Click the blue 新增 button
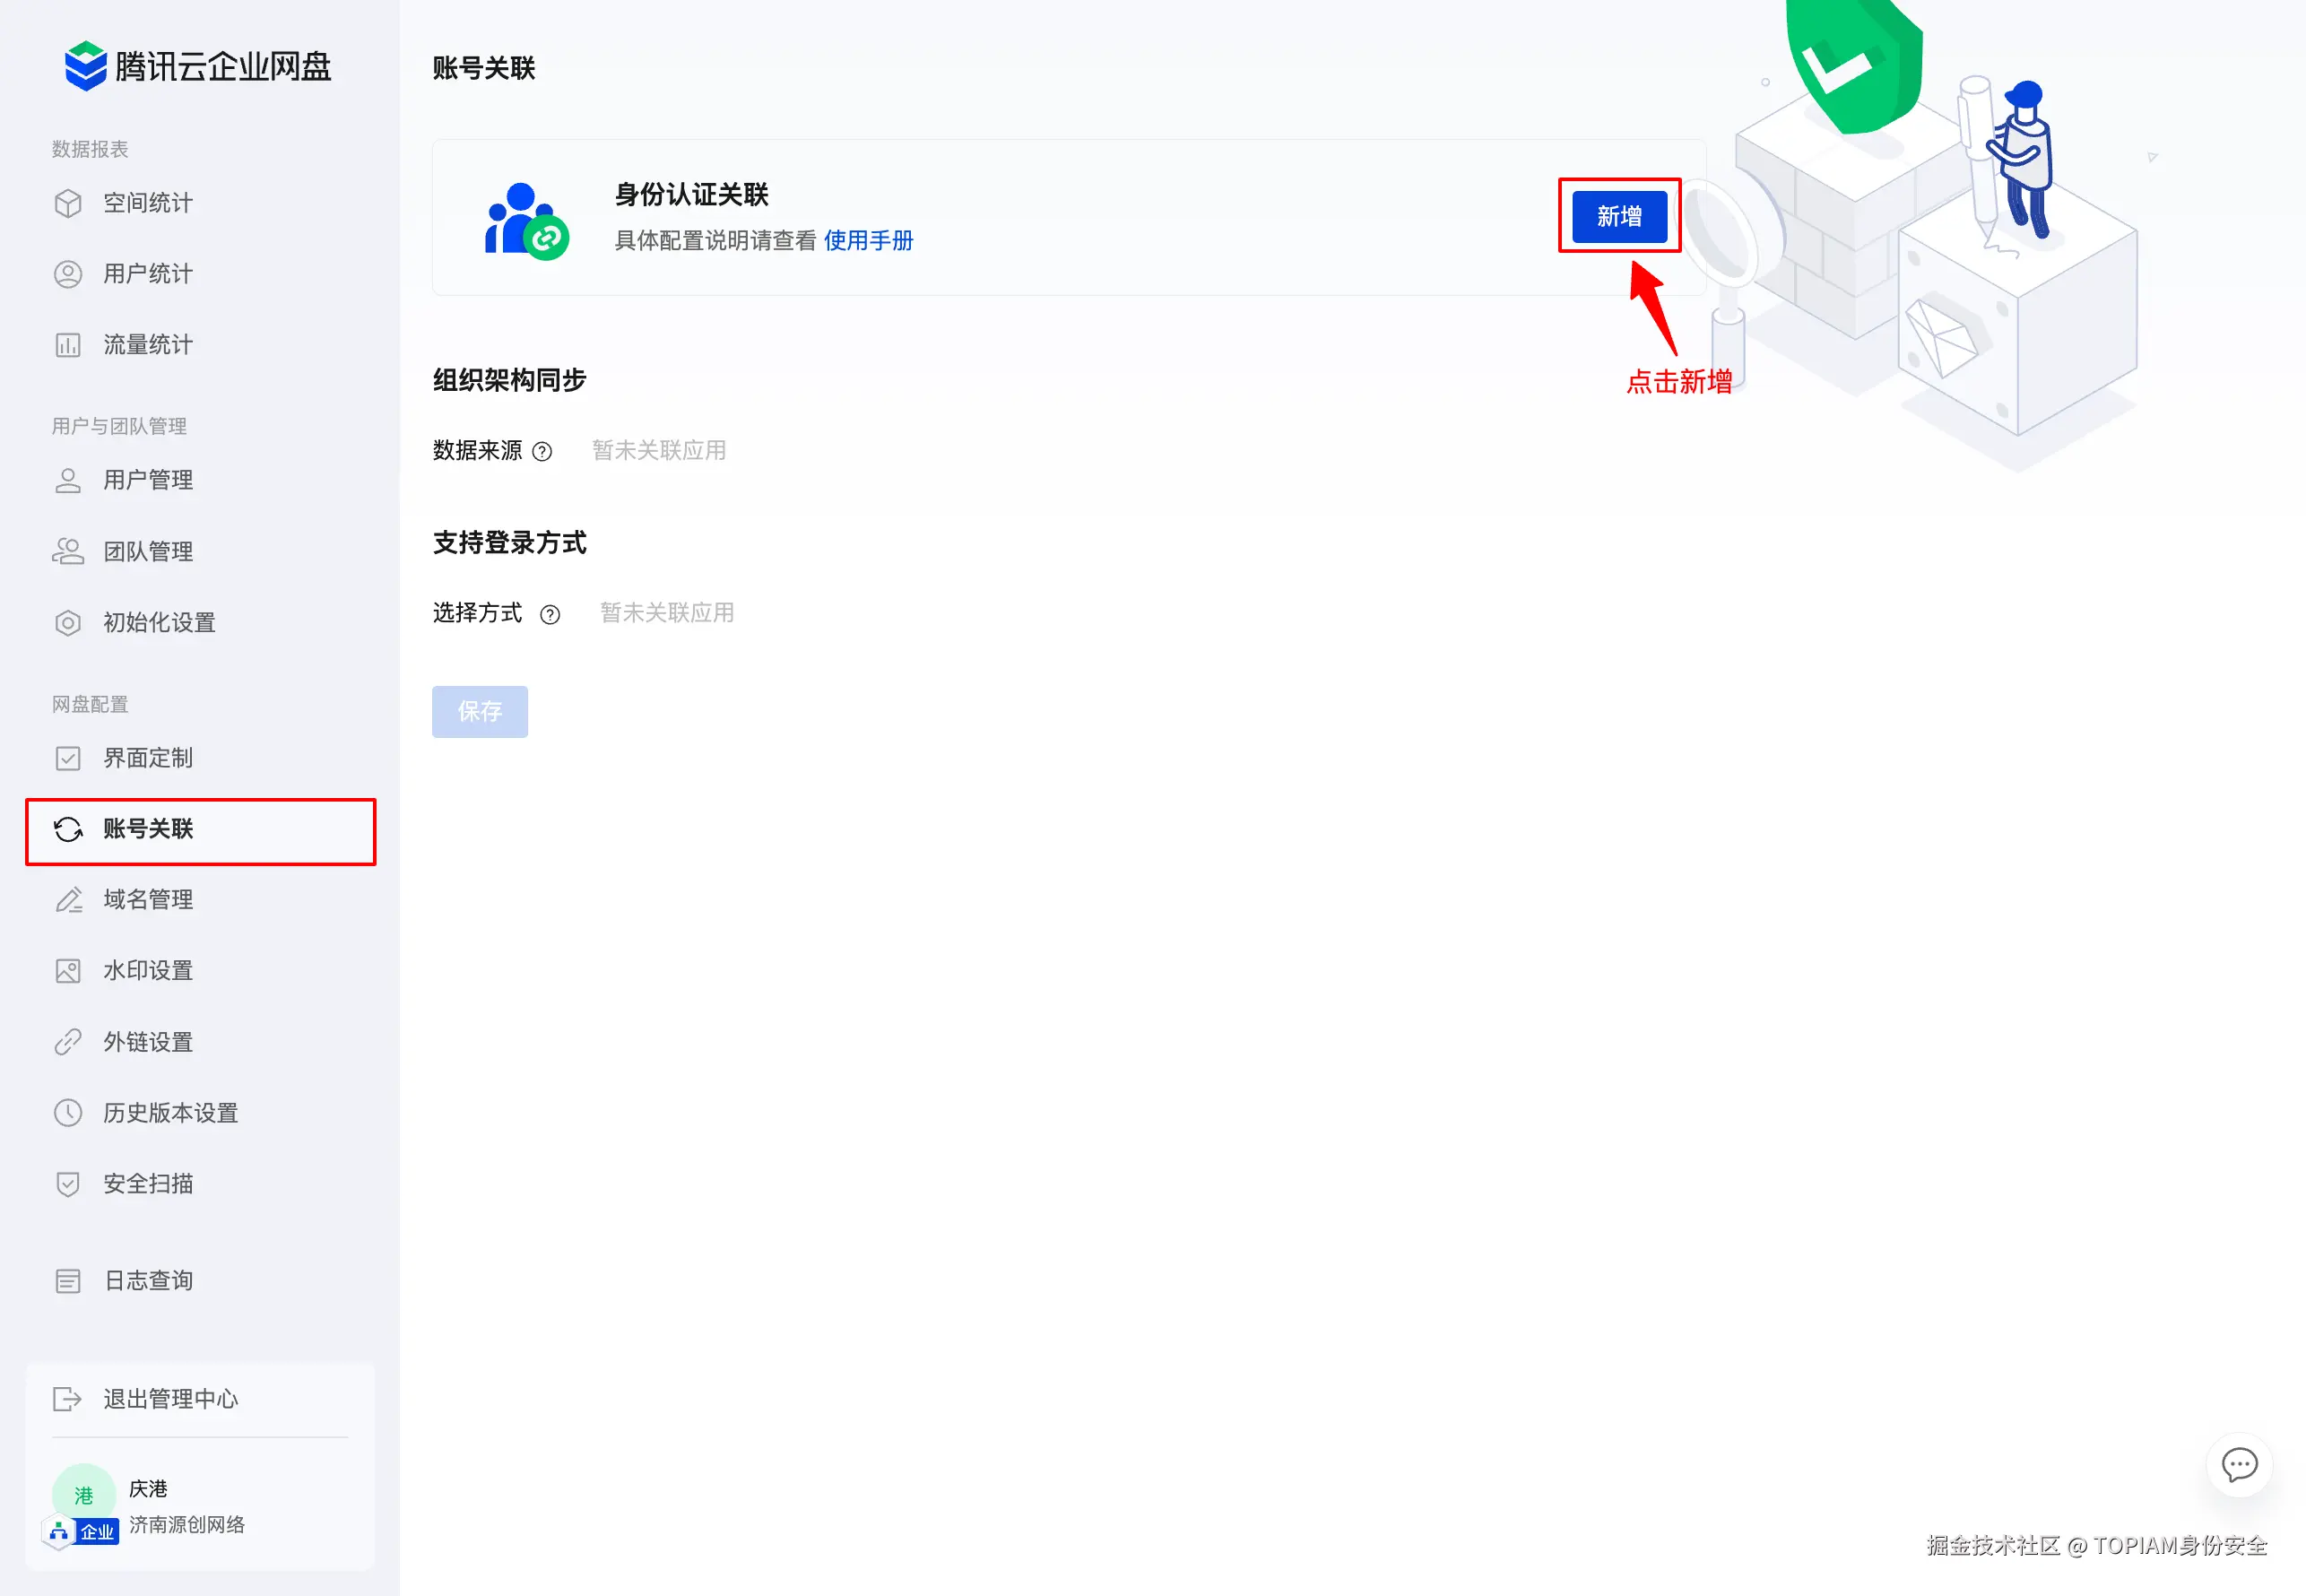Viewport: 2306px width, 1596px height. tap(1618, 216)
